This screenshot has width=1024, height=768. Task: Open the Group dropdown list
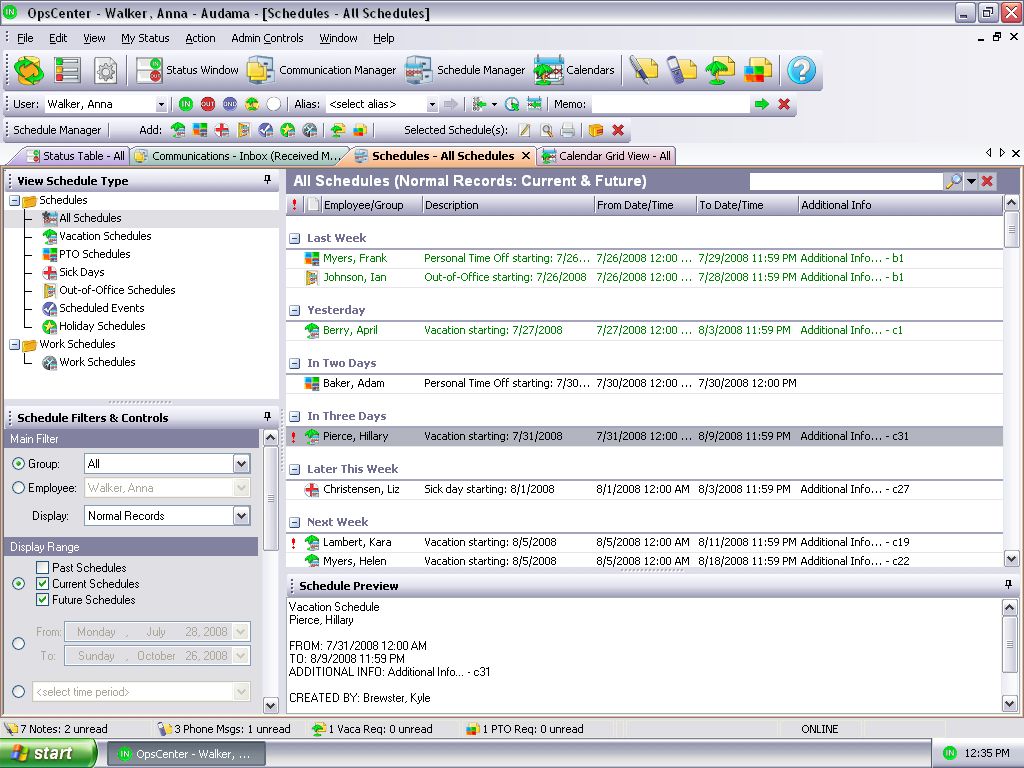(241, 464)
